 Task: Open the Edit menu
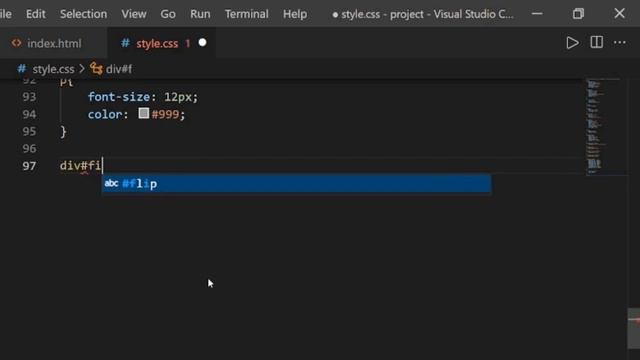pos(36,14)
